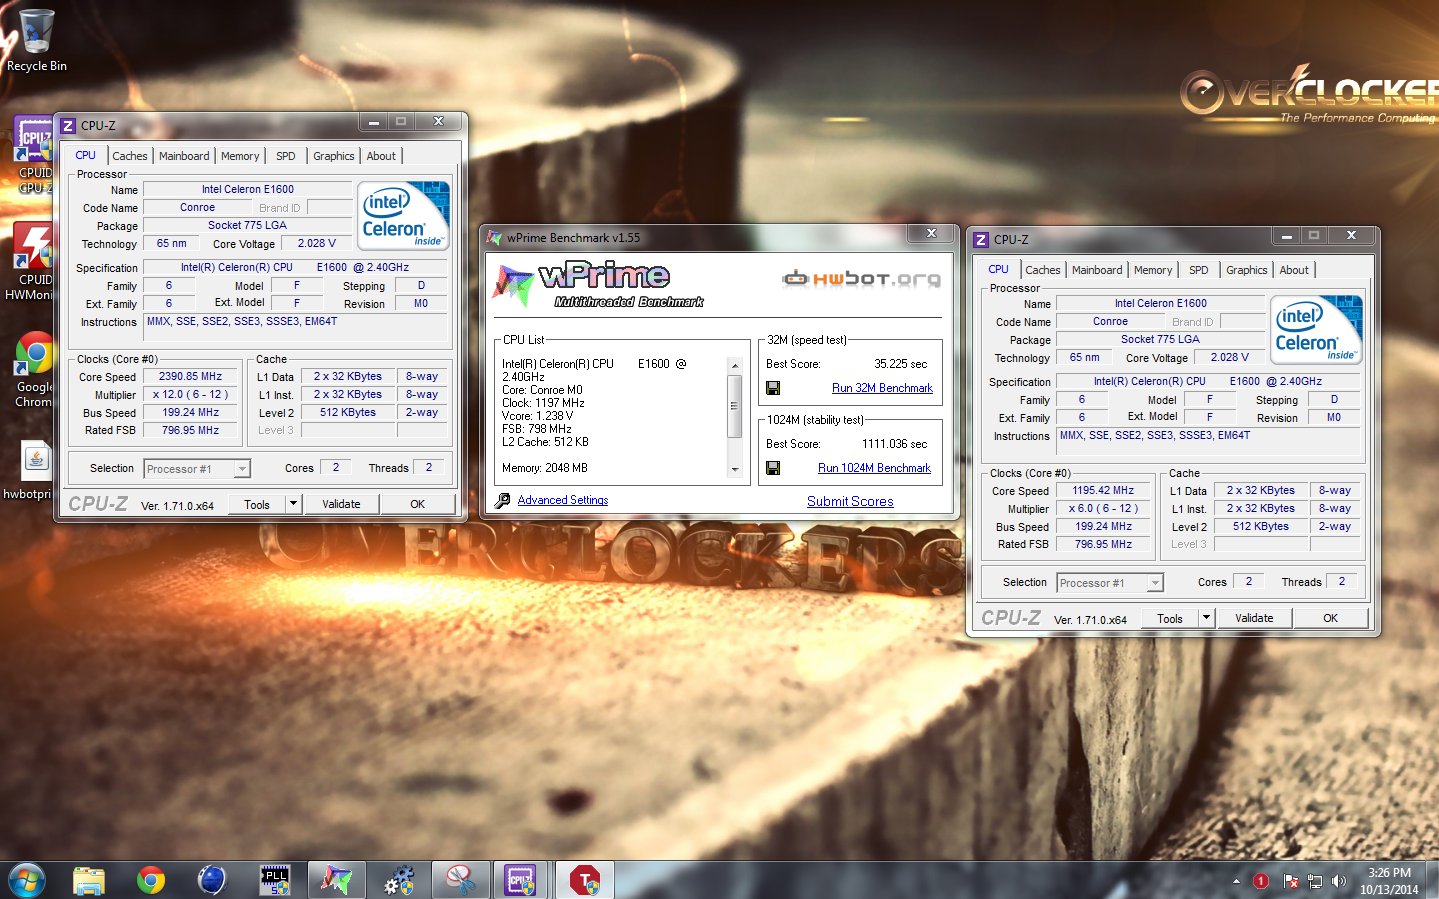Switch to the Caches tab in the left CPU-Z window
1439x899 pixels.
(x=129, y=156)
